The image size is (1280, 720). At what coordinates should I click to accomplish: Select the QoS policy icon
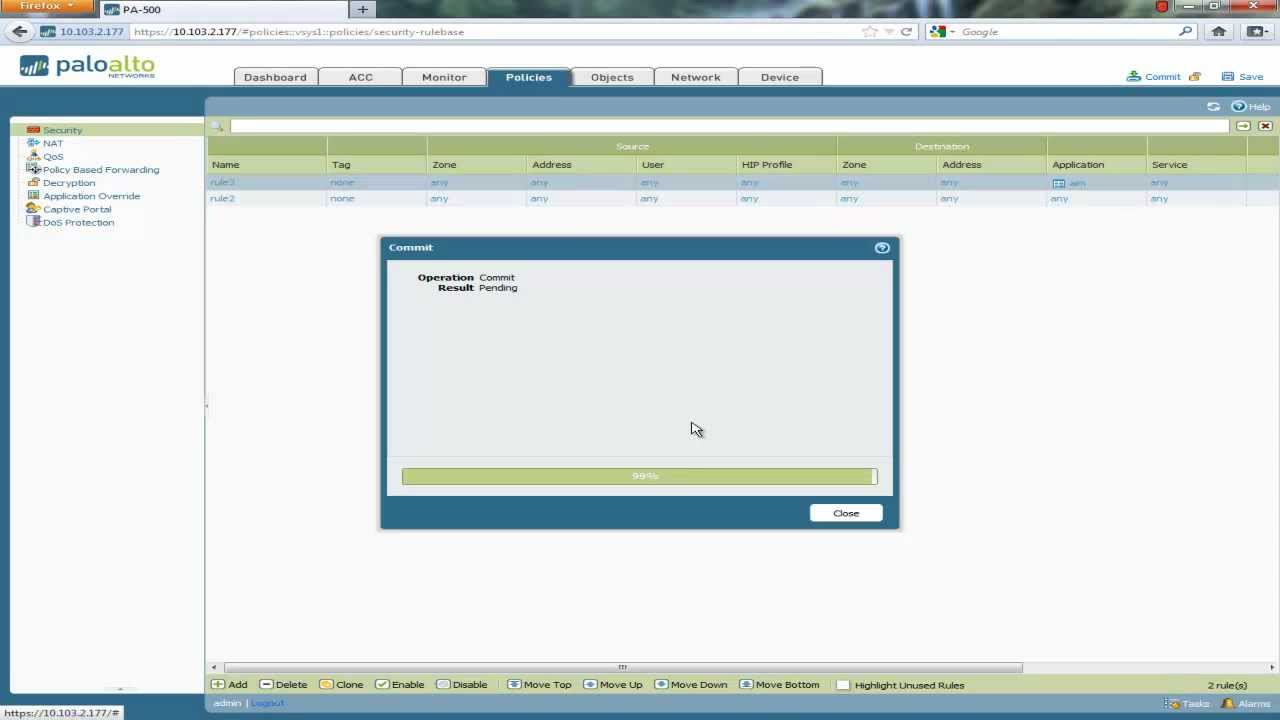33,156
